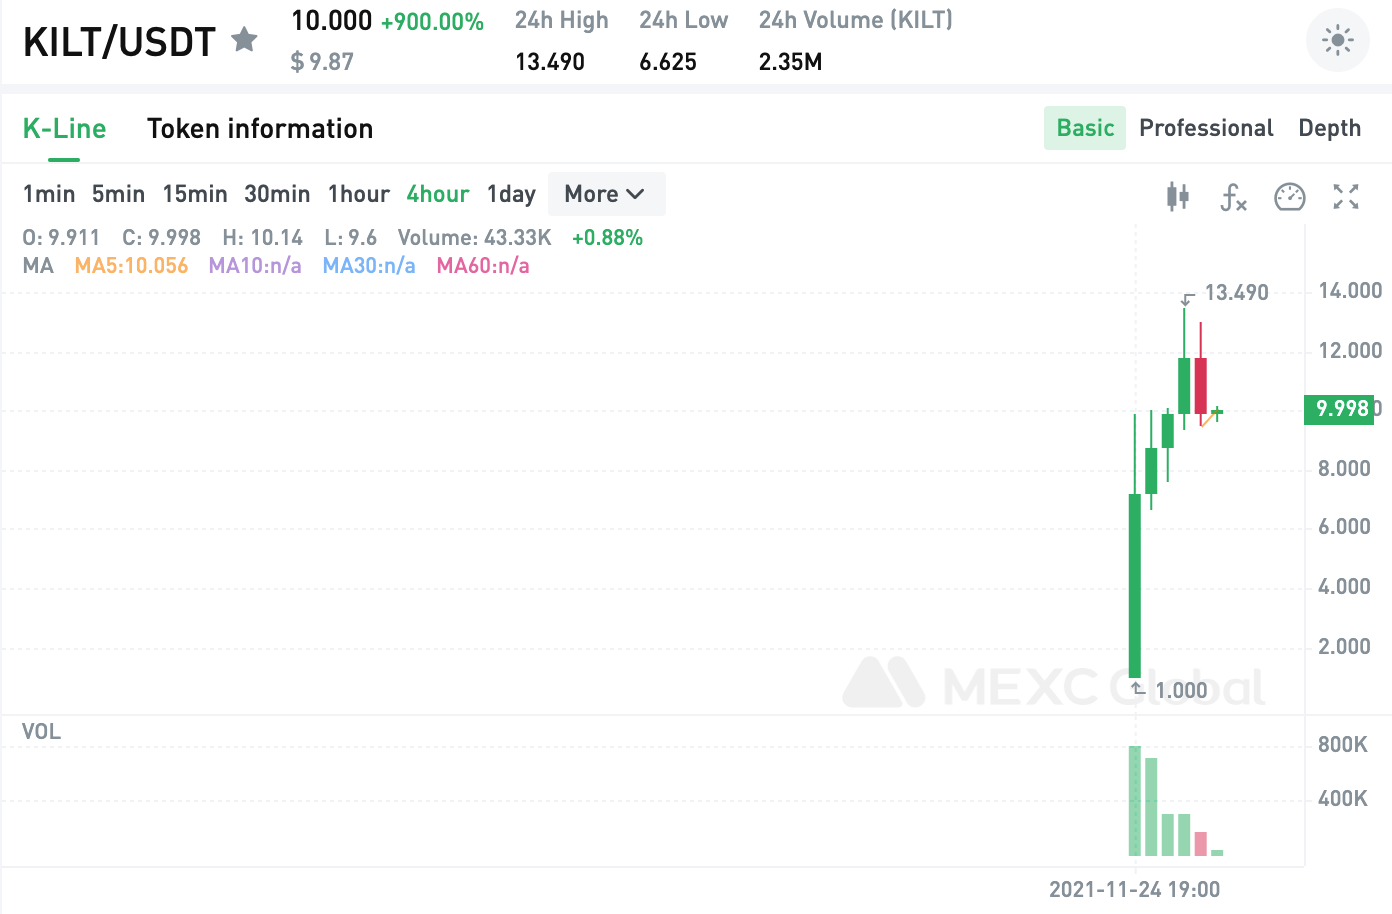Click the largest green volume bar
Viewport: 1392px width, 914px height.
coord(1135,800)
